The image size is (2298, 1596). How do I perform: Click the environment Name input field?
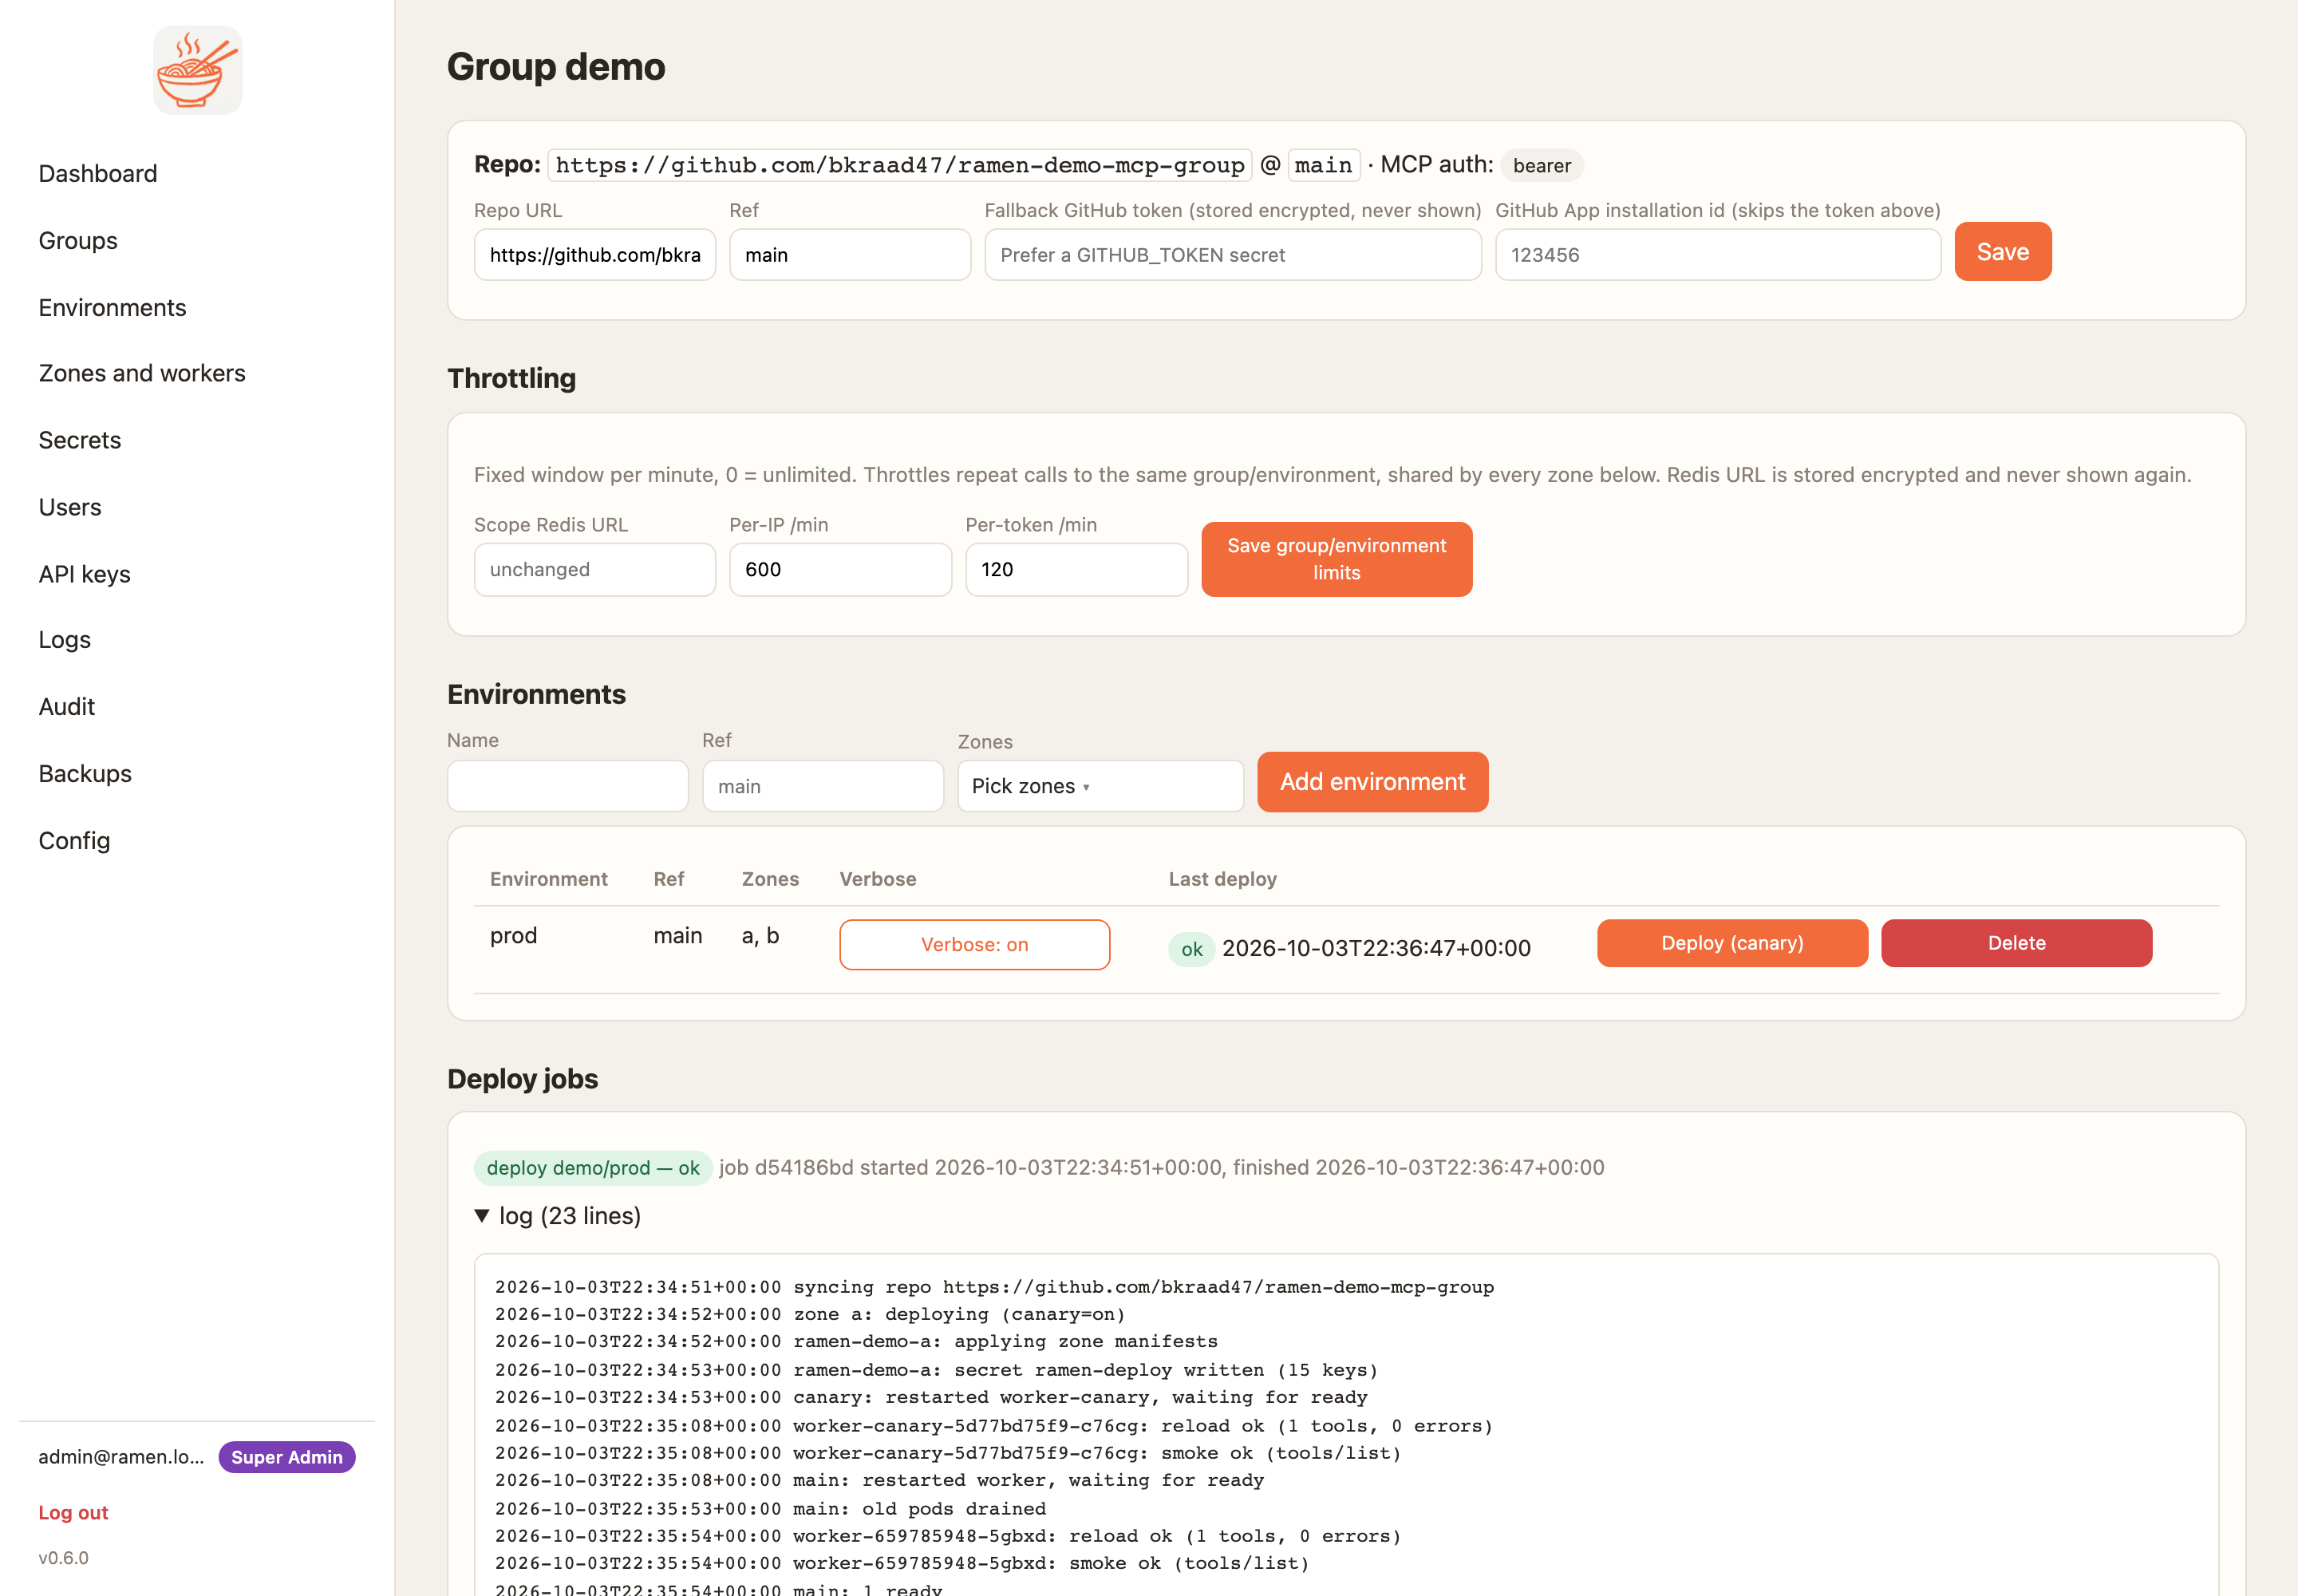click(567, 786)
